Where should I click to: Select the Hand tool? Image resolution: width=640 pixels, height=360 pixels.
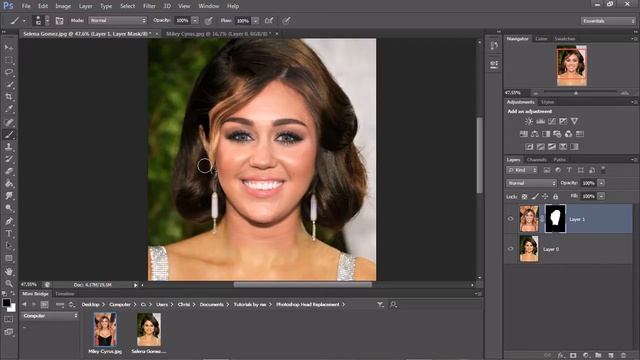(x=9, y=271)
